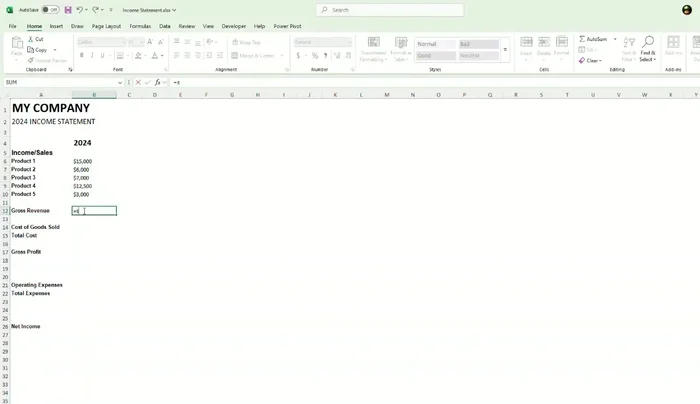Click the Percent Style icon
The width and height of the screenshot is (700, 404).
(x=315, y=55)
